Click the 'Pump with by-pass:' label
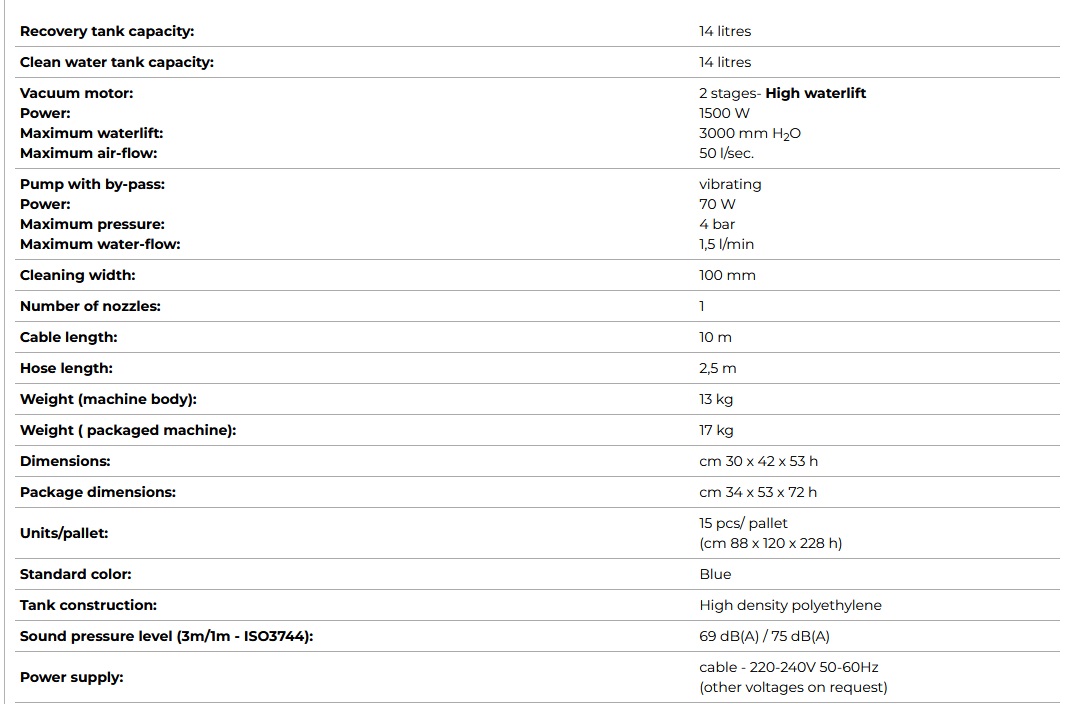 (x=92, y=184)
